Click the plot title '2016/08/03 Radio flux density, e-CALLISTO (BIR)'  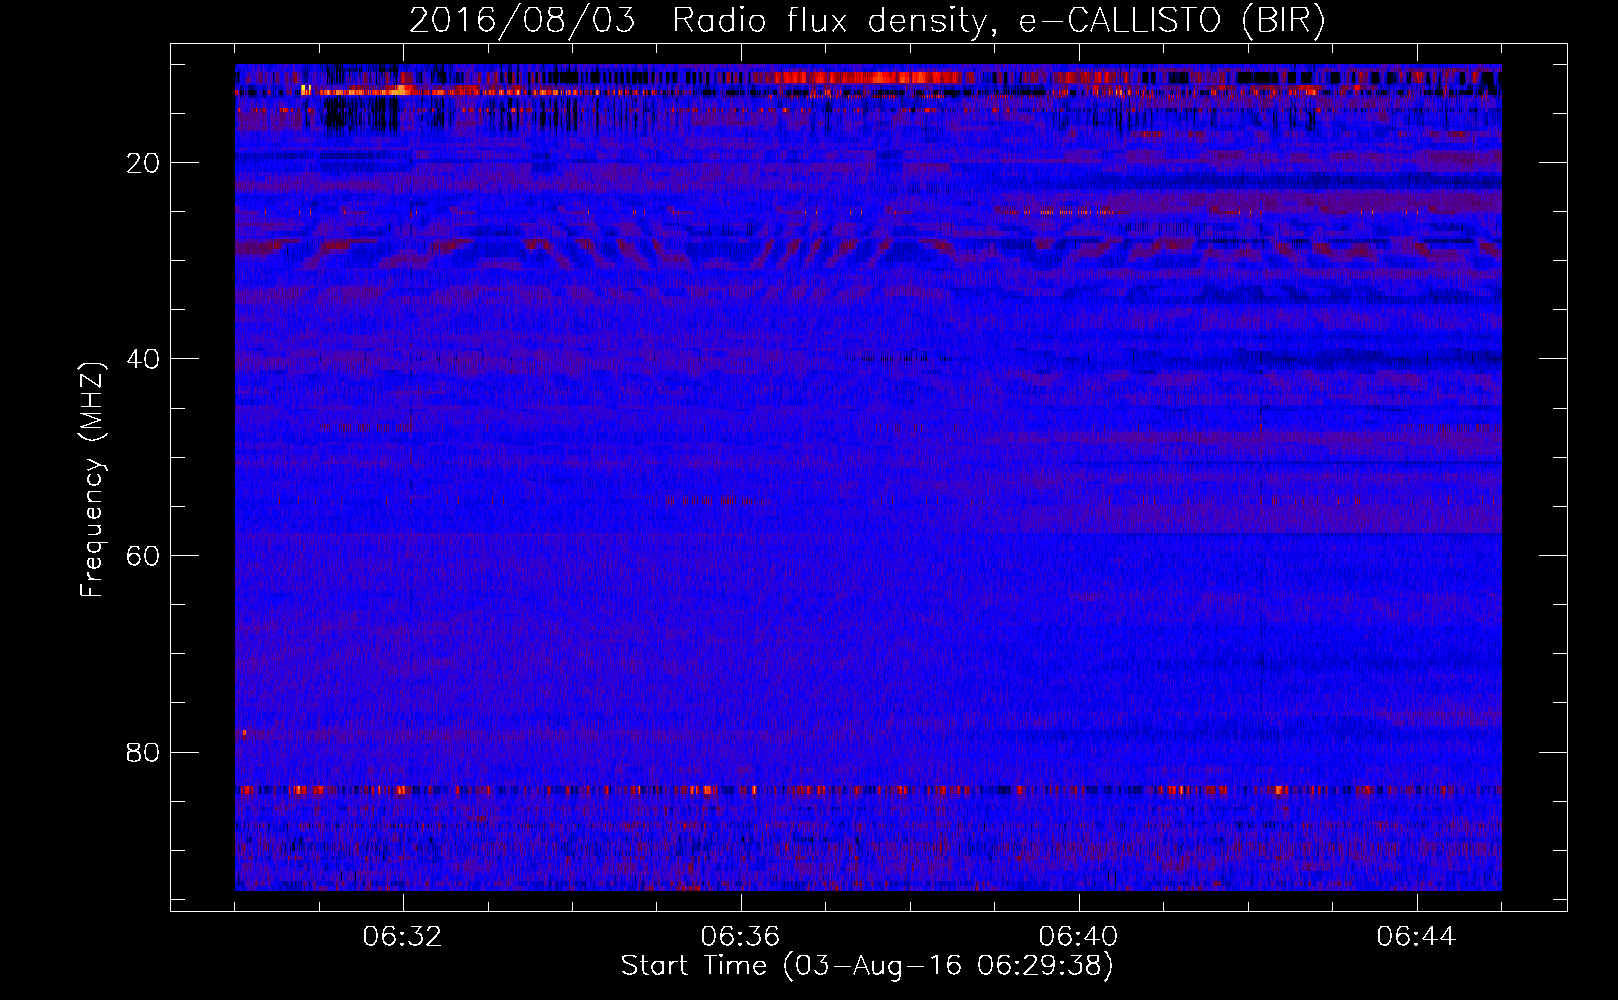point(867,21)
